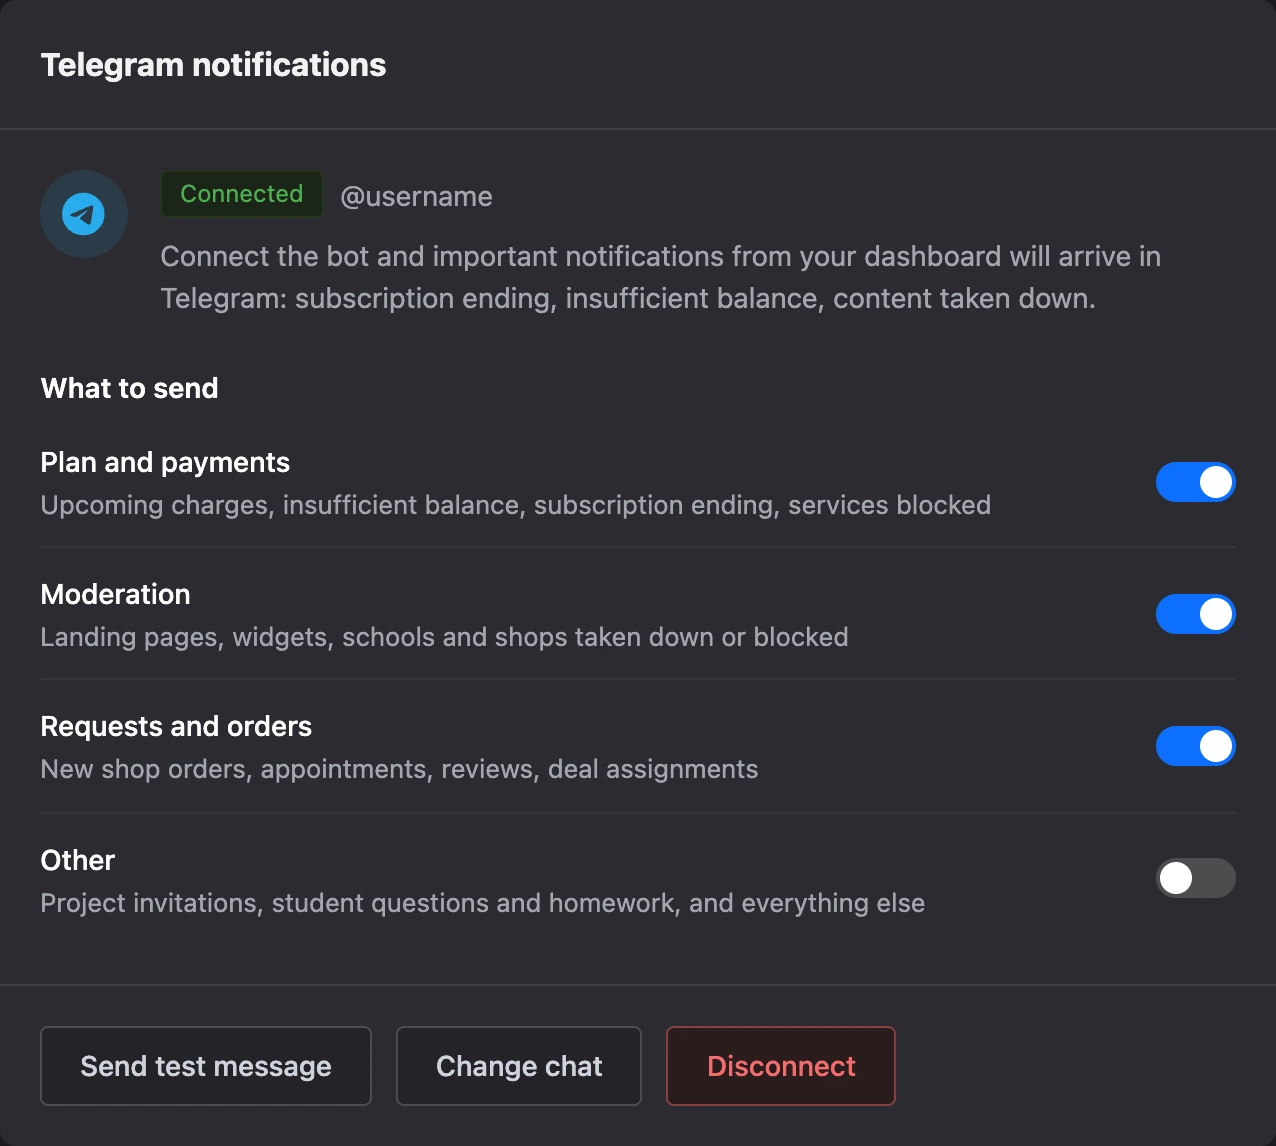Click the What to send heading
This screenshot has height=1146, width=1276.
(129, 388)
